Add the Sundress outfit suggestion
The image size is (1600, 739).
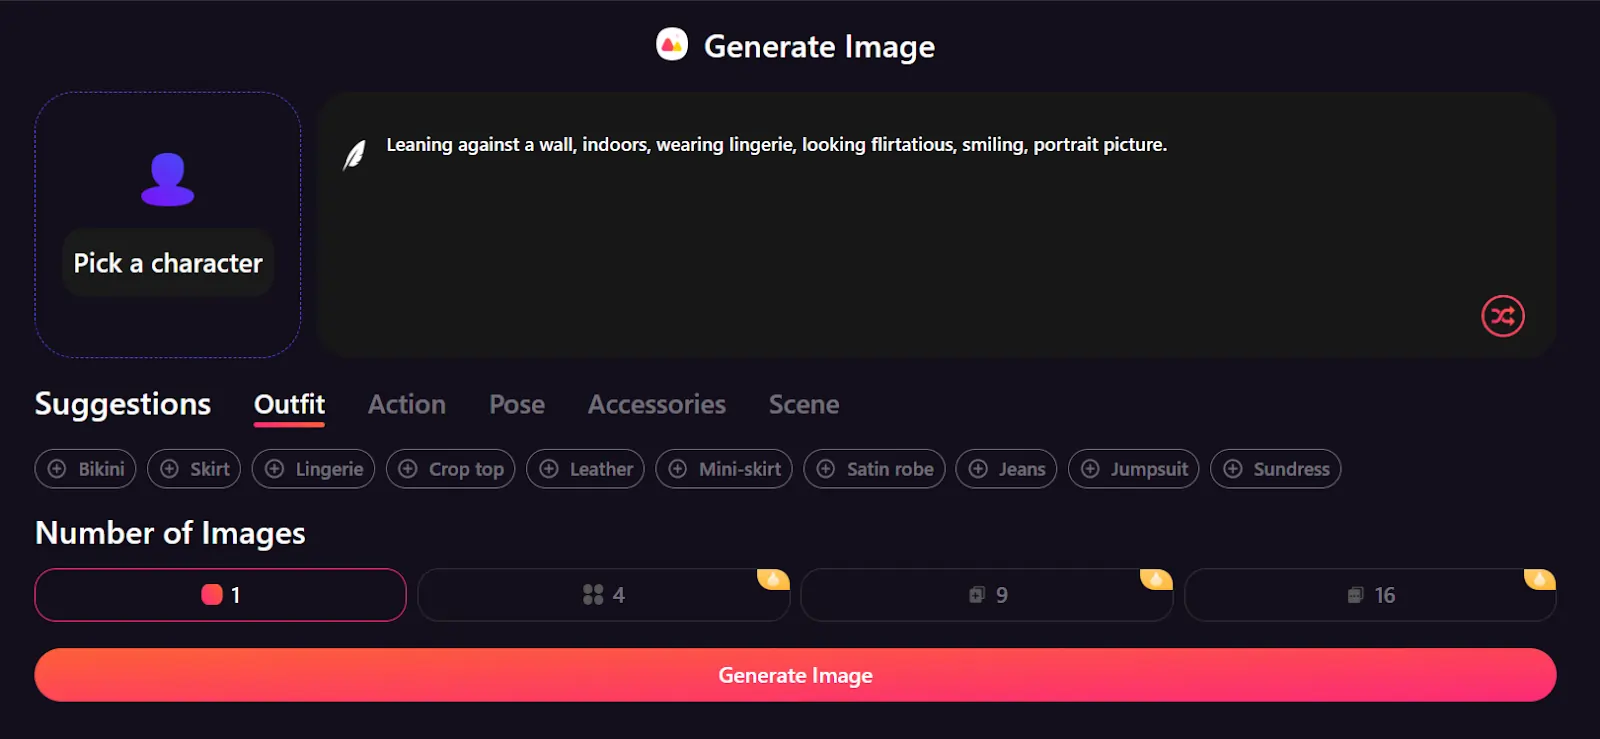[x=1275, y=469]
